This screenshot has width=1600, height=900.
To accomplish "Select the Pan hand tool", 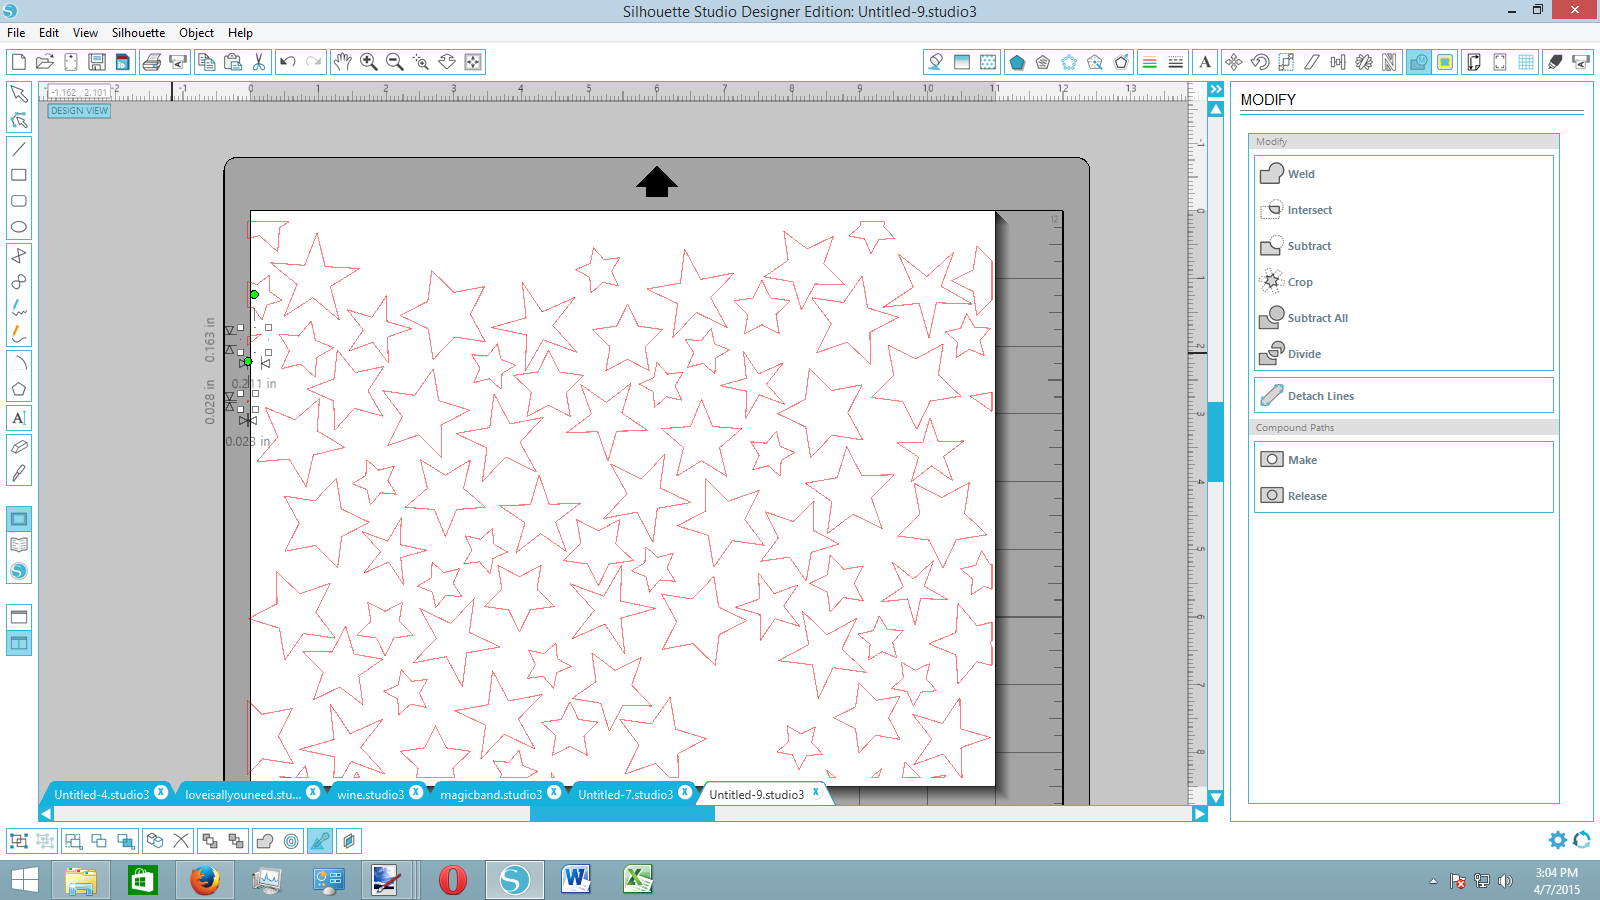I will (x=343, y=62).
